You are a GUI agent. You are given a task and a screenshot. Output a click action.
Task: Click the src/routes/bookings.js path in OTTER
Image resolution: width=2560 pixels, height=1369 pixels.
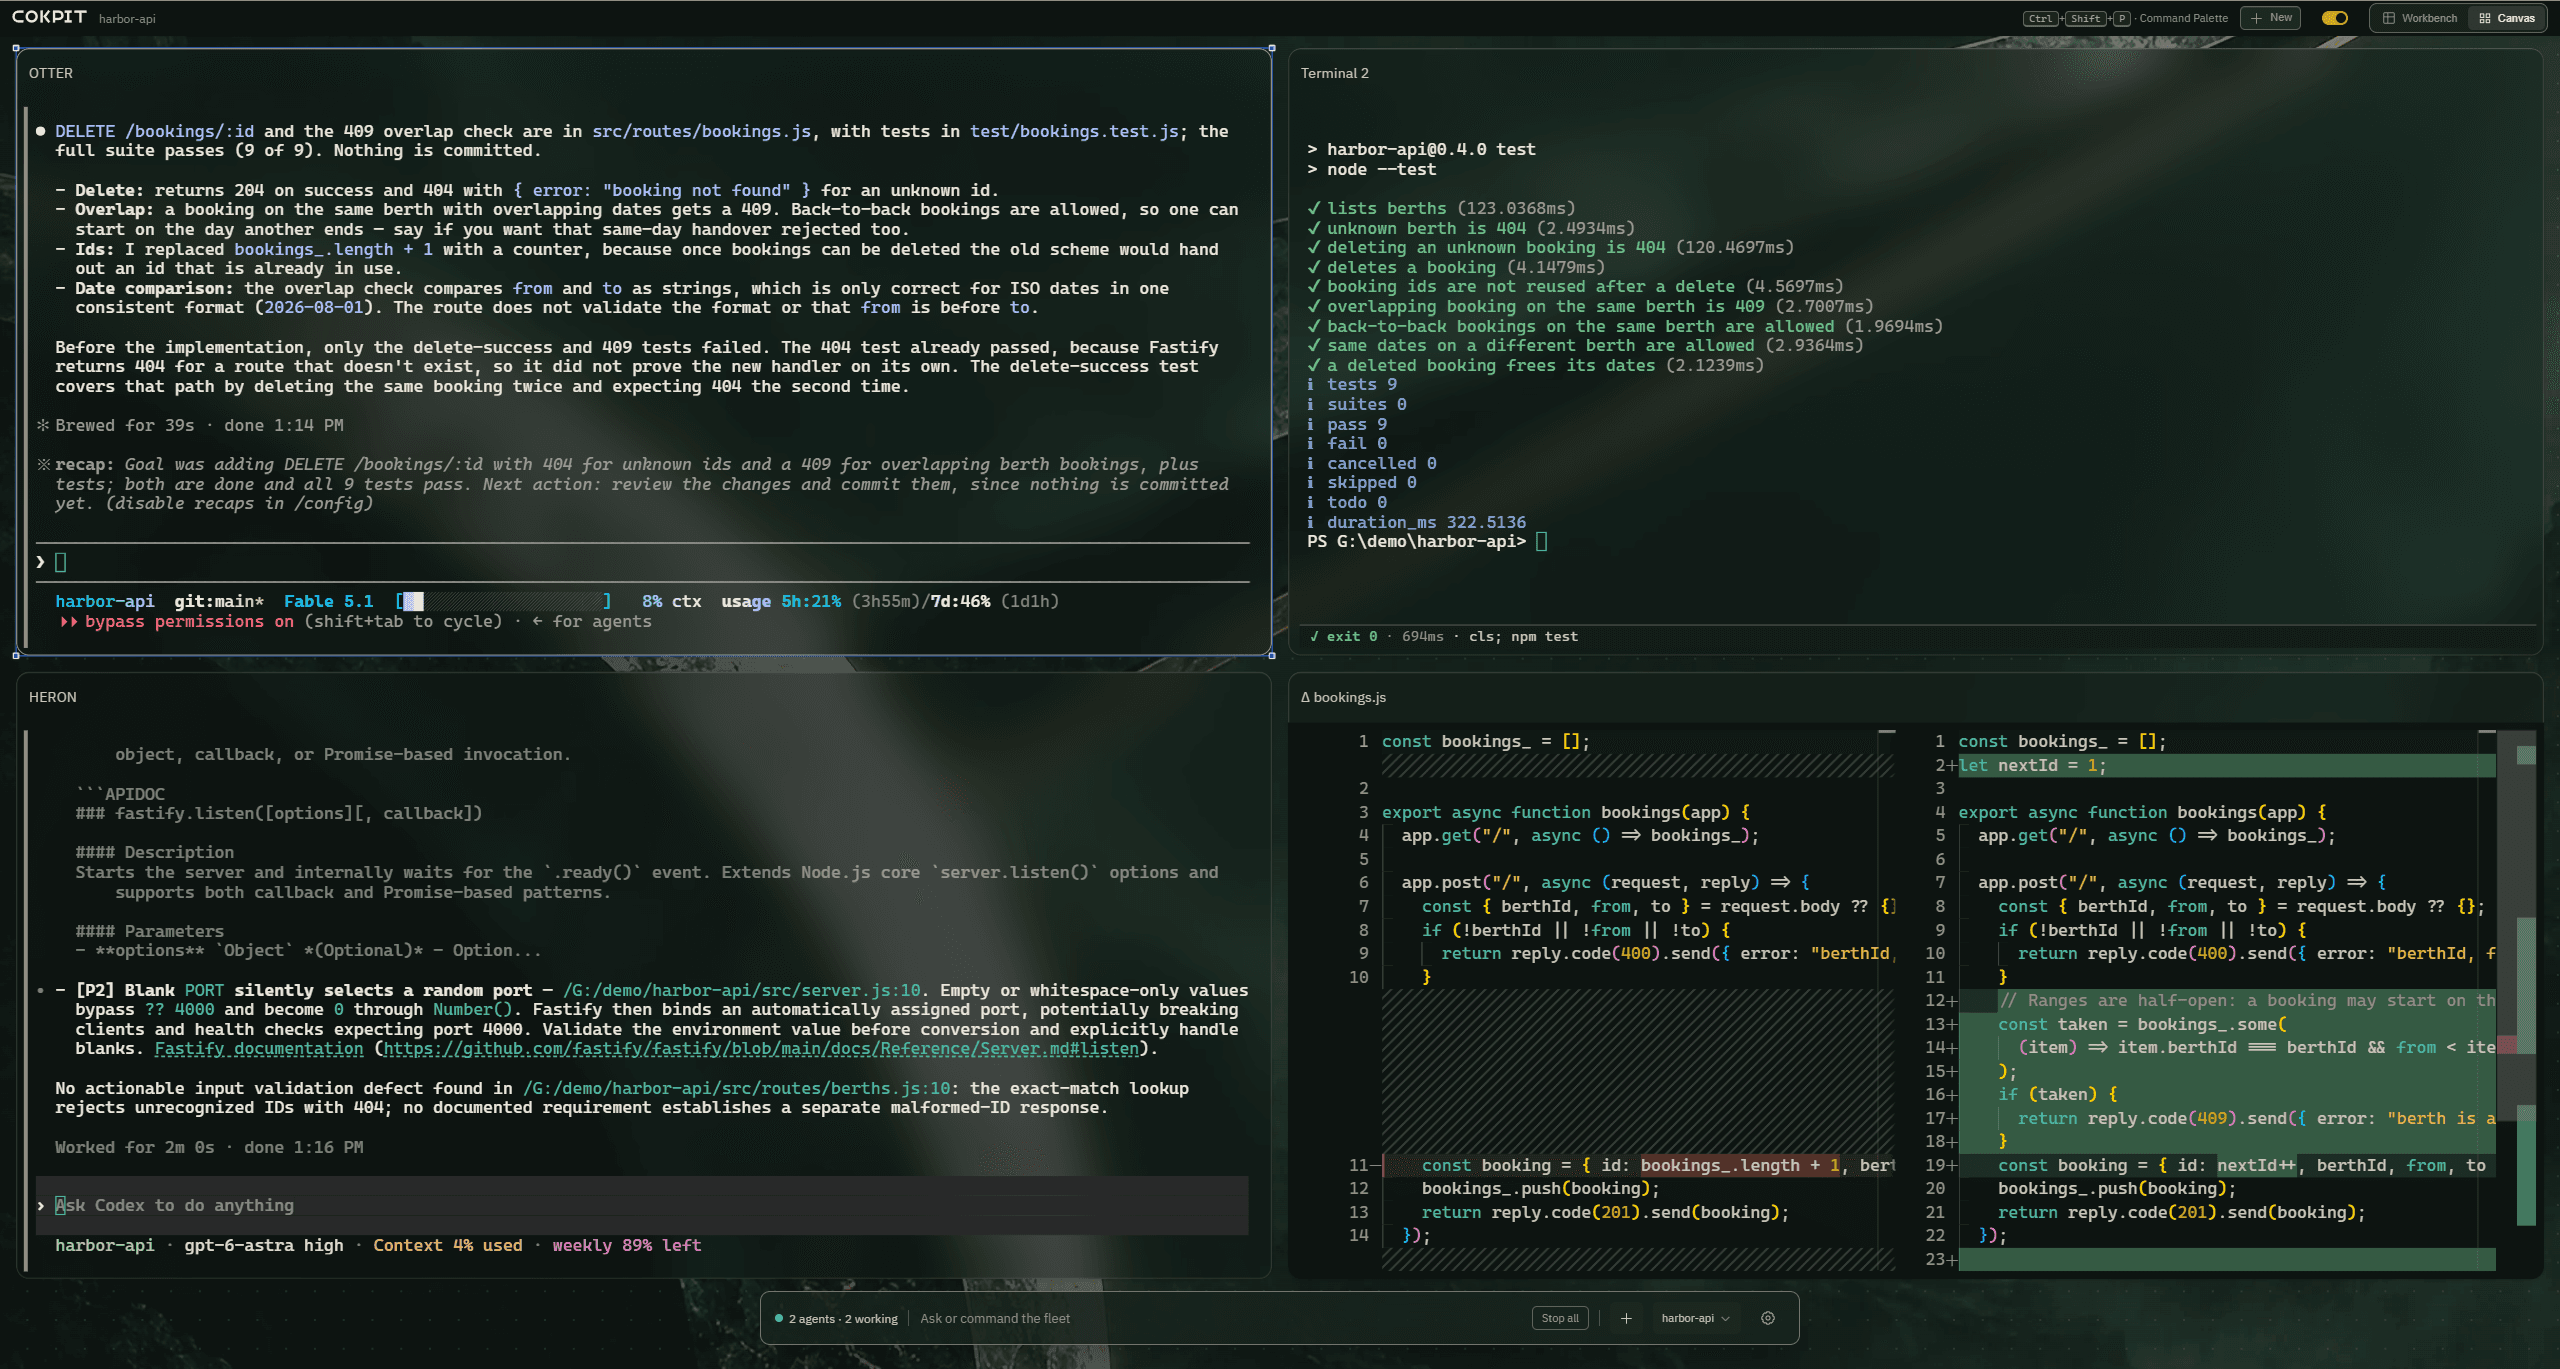tap(701, 131)
